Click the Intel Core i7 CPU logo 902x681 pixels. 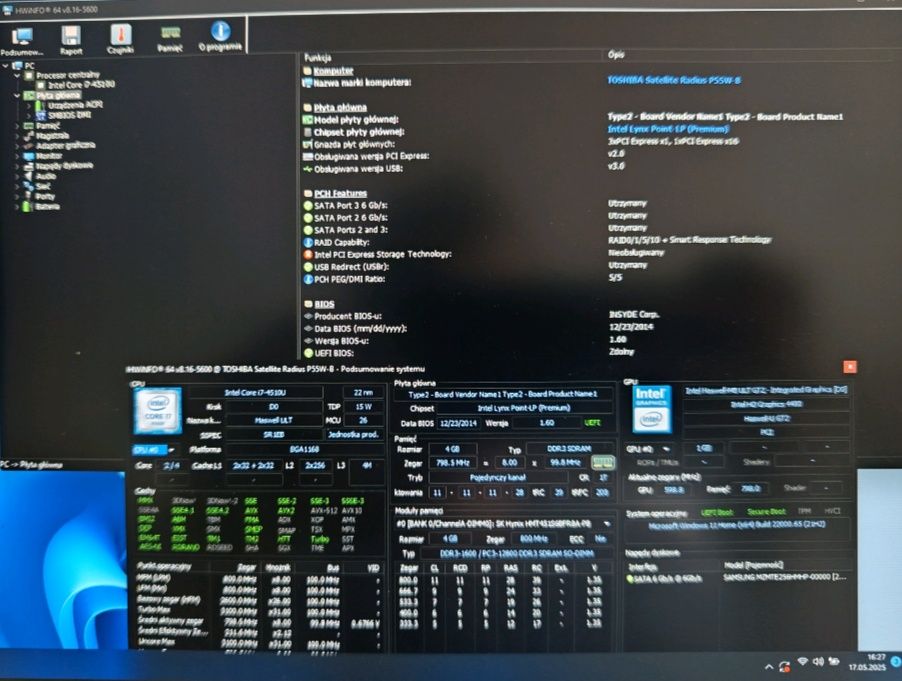157,410
